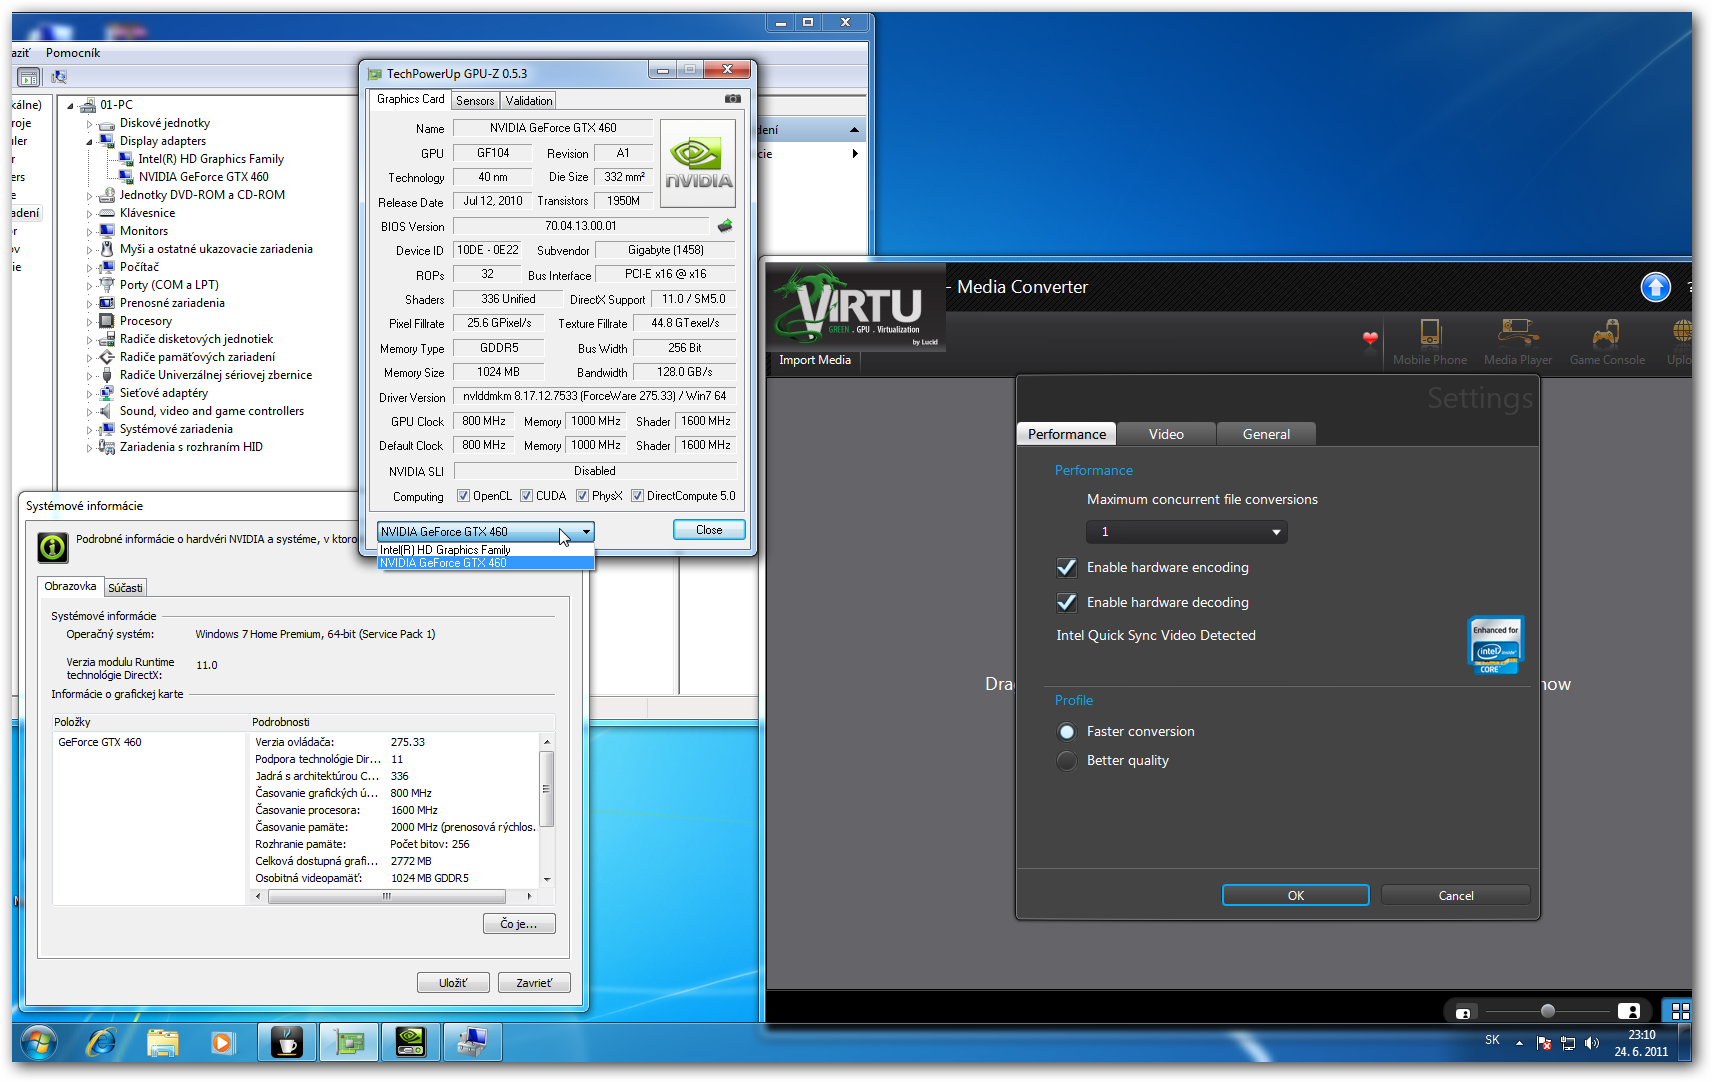Image resolution: width=1712 pixels, height=1082 pixels.
Task: Collapse the 01-PC tree root
Action: pyautogui.click(x=70, y=105)
